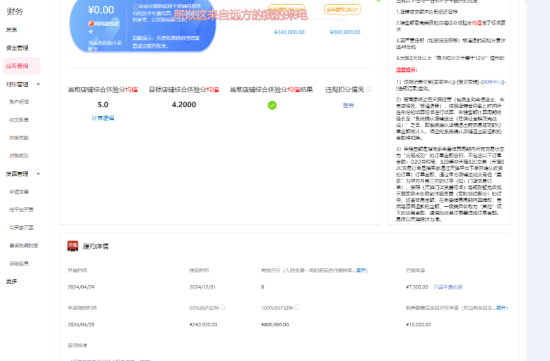
Task: Click the plus icon in the blue card
Action: [x=90, y=32]
